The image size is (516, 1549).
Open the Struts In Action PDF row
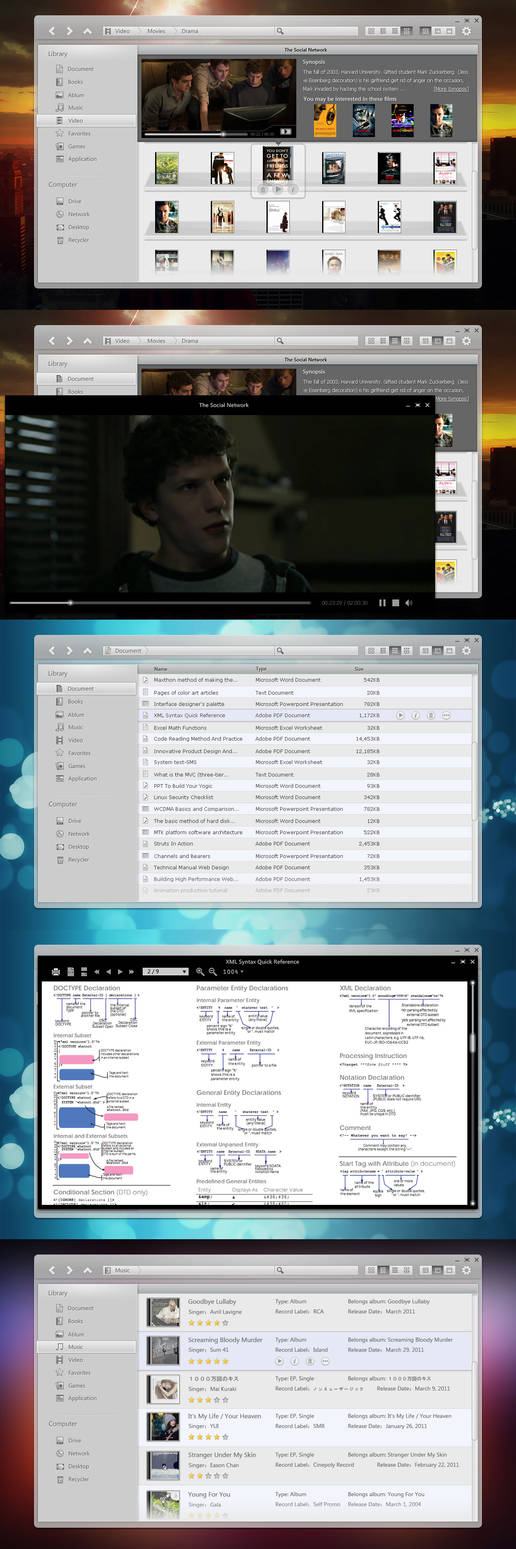[x=303, y=844]
